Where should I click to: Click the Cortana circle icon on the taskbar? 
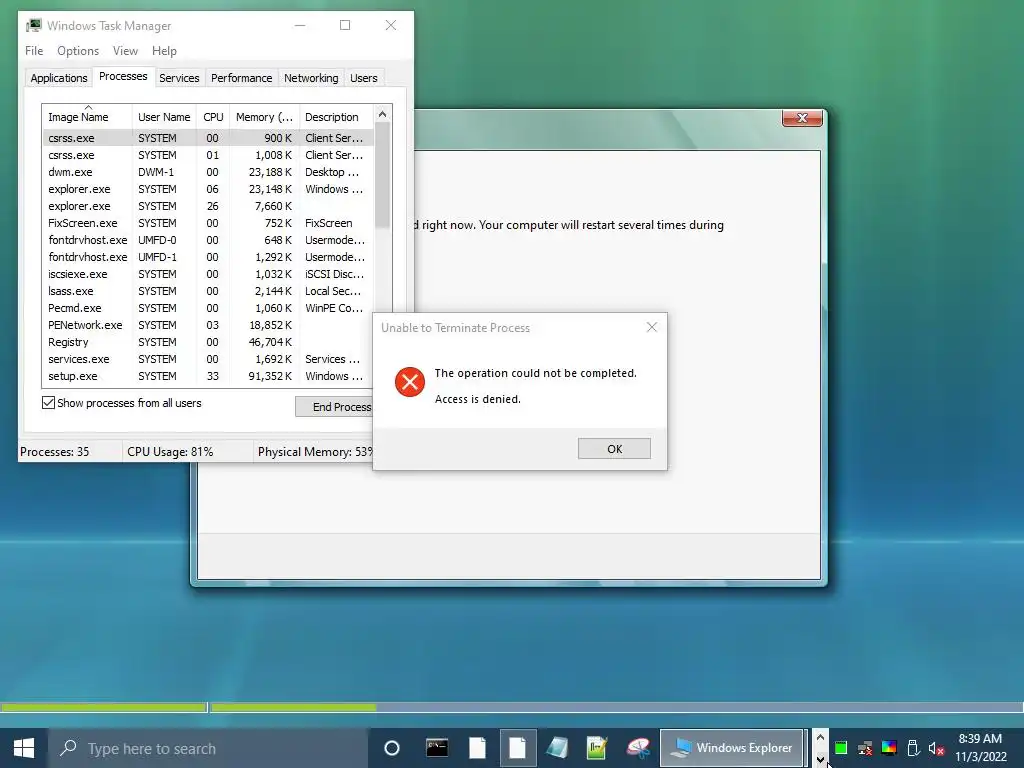(x=392, y=748)
